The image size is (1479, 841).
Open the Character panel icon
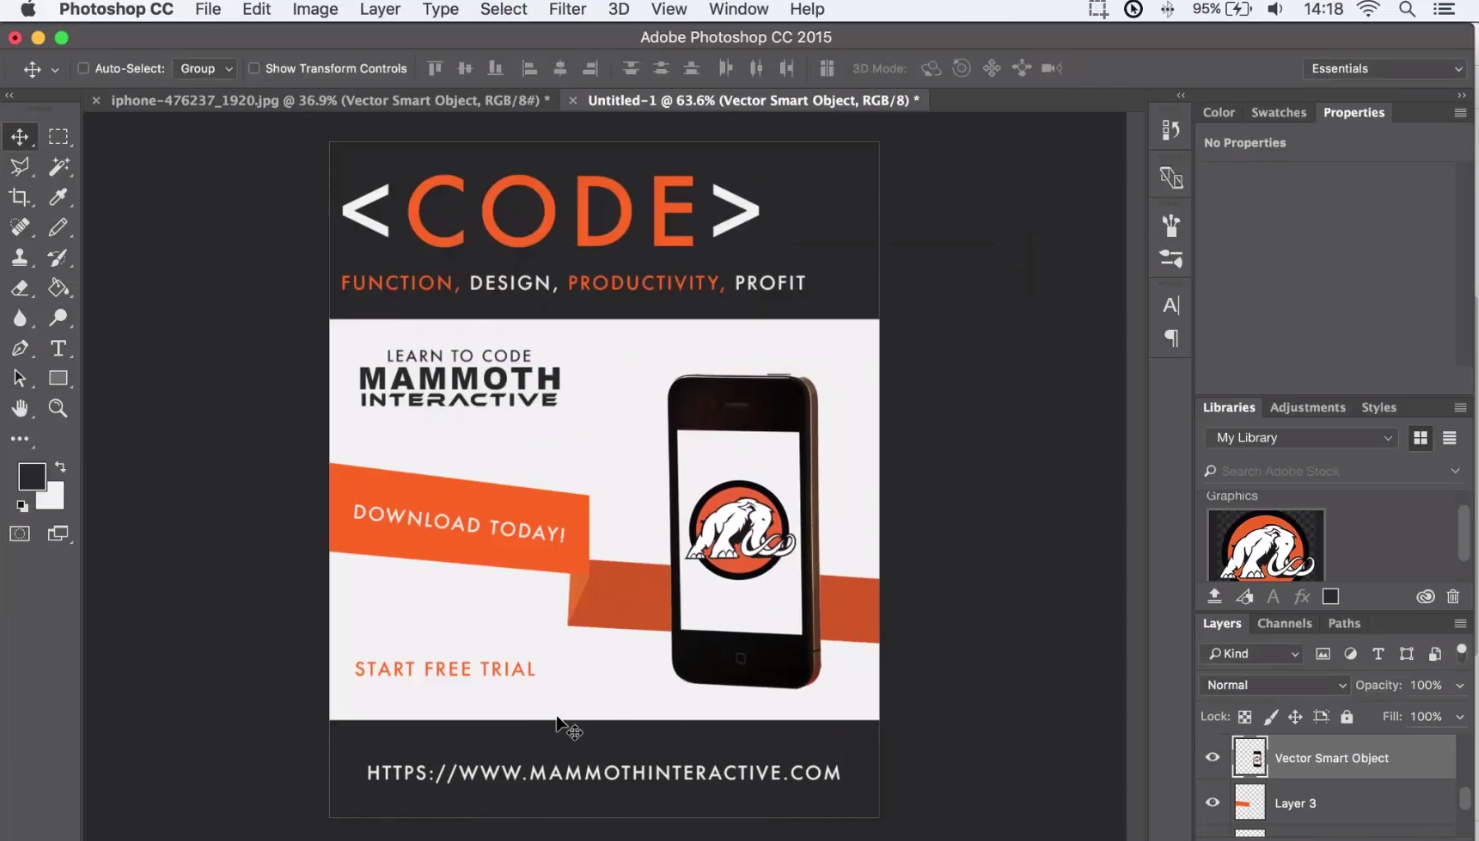tap(1171, 305)
